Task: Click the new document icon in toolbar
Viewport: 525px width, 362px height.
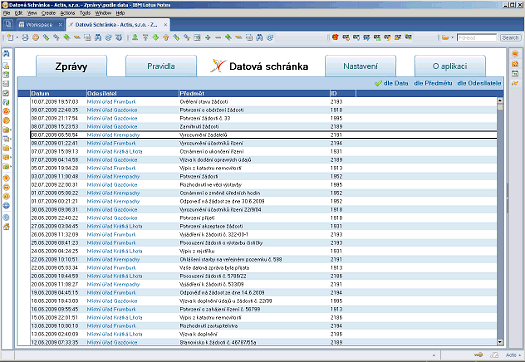Action: click(x=10, y=38)
